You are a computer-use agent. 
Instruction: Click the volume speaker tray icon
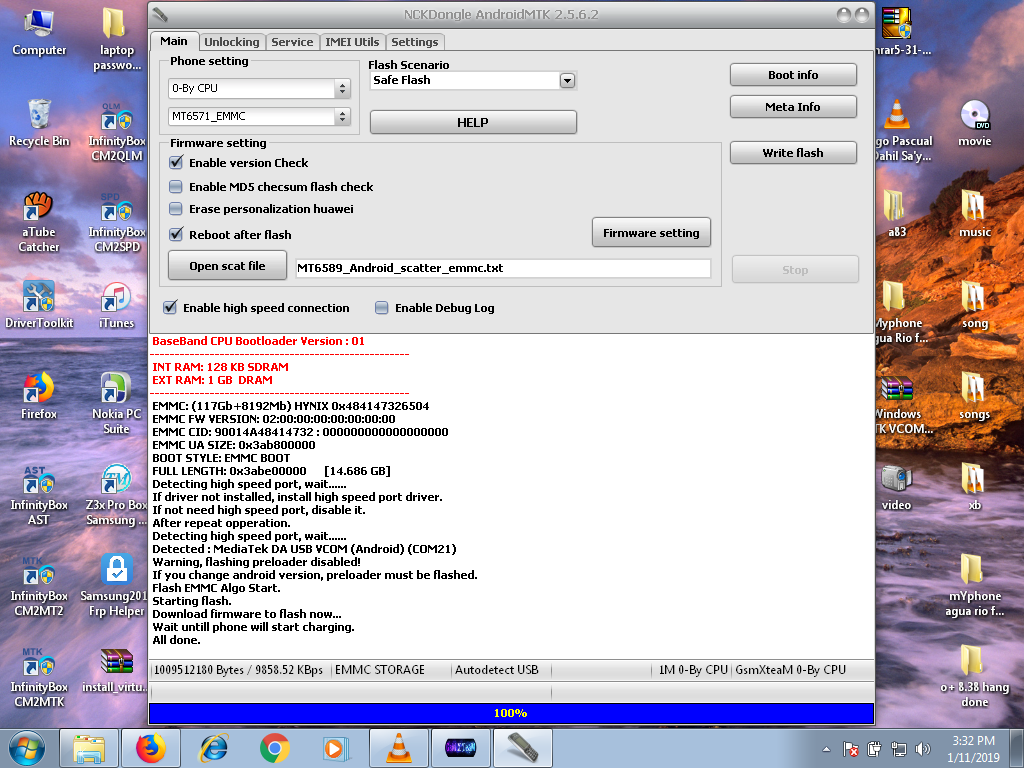click(923, 749)
